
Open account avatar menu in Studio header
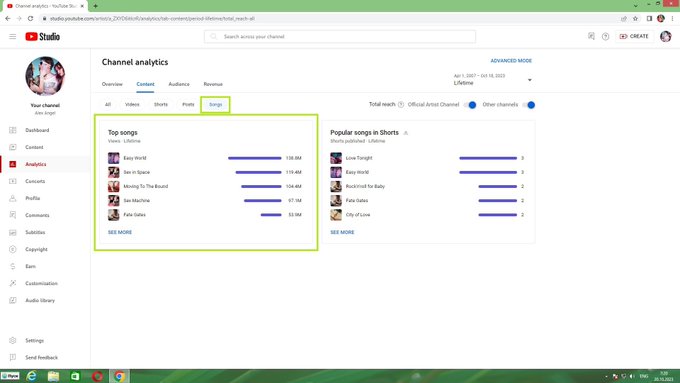[666, 36]
